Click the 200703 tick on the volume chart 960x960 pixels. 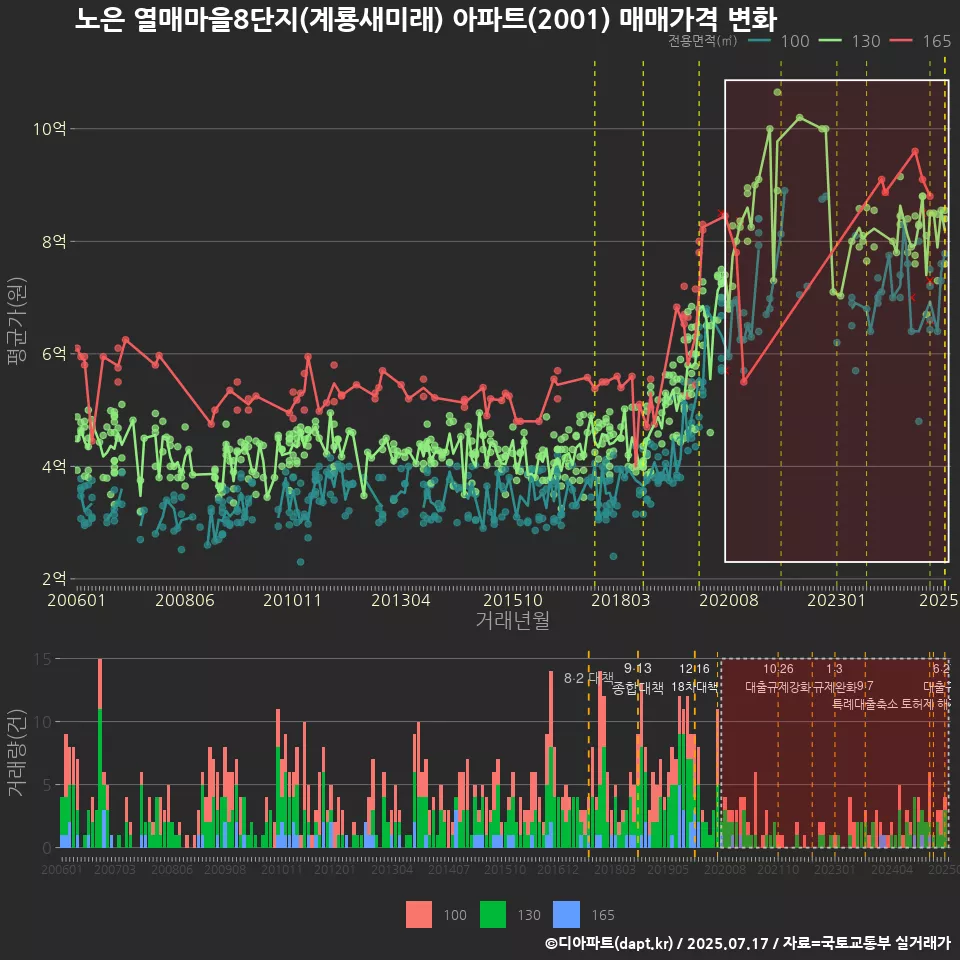tap(114, 869)
